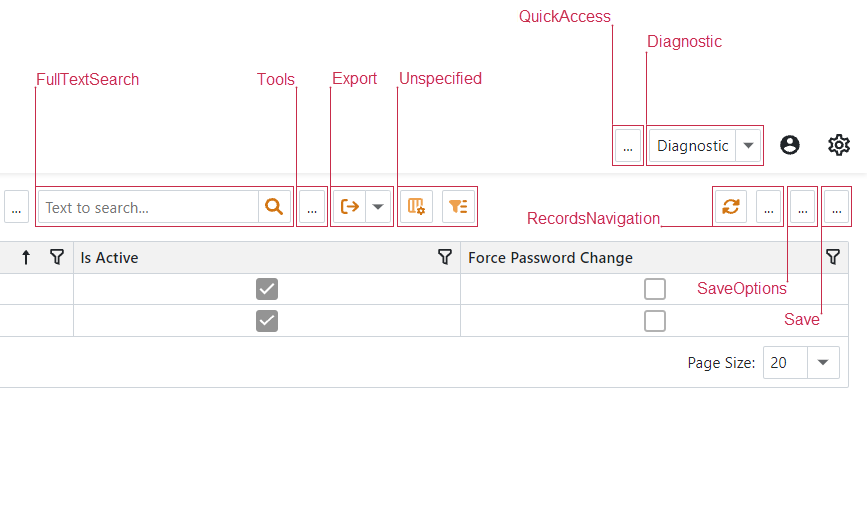Image resolution: width=867 pixels, height=512 pixels.
Task: Open the Export dropdown arrow
Action: 378,207
